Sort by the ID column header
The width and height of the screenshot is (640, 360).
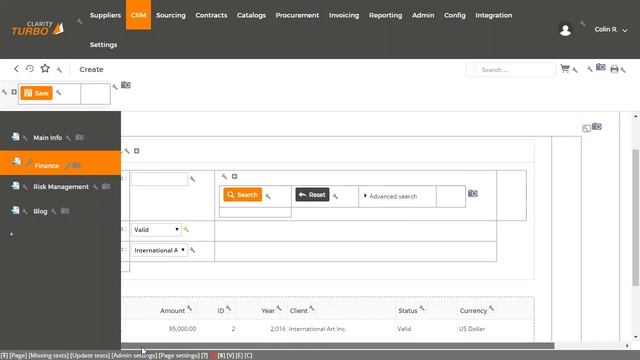pyautogui.click(x=220, y=311)
